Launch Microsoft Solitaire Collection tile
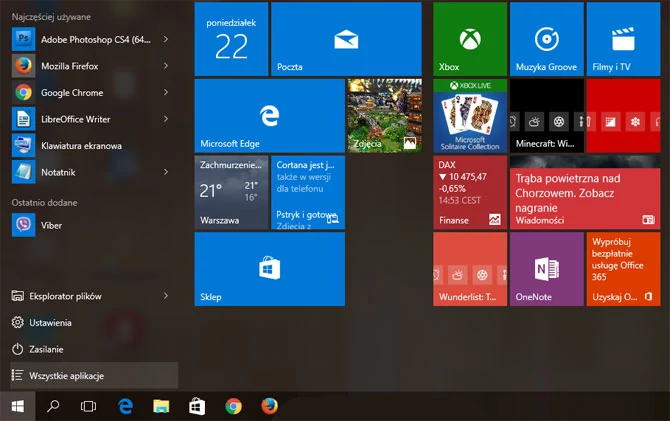 pyautogui.click(x=470, y=115)
